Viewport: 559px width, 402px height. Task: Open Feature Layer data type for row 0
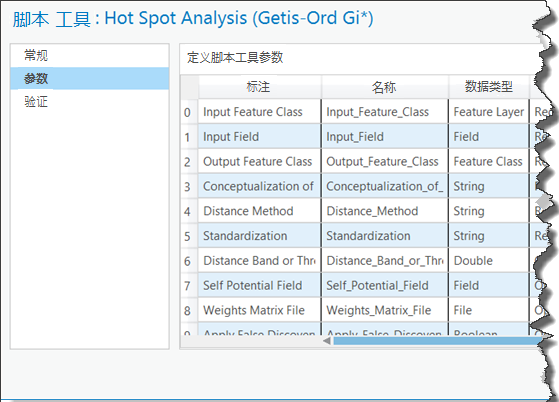(x=489, y=112)
